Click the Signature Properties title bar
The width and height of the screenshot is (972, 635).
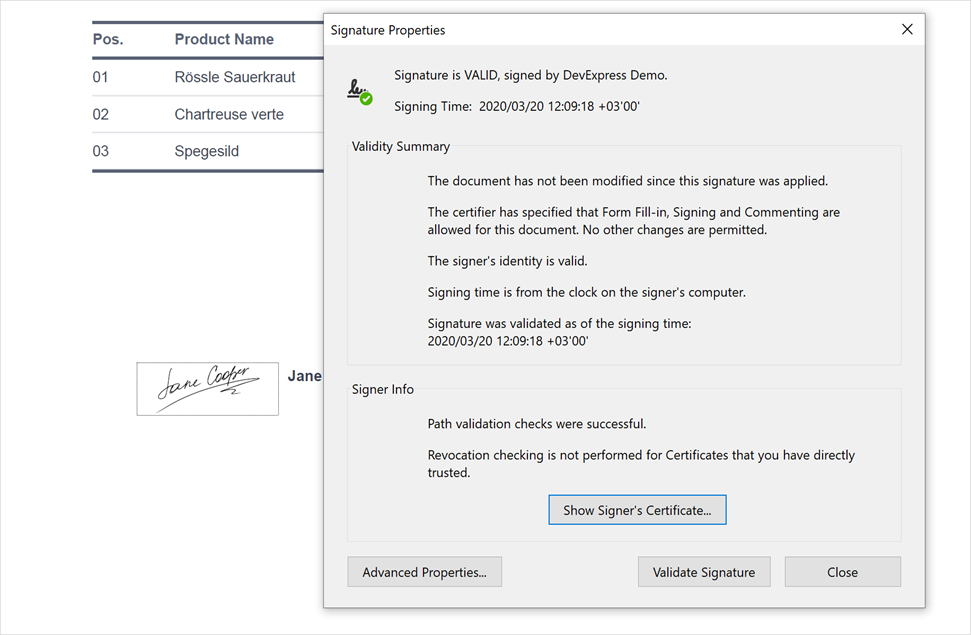click(600, 30)
